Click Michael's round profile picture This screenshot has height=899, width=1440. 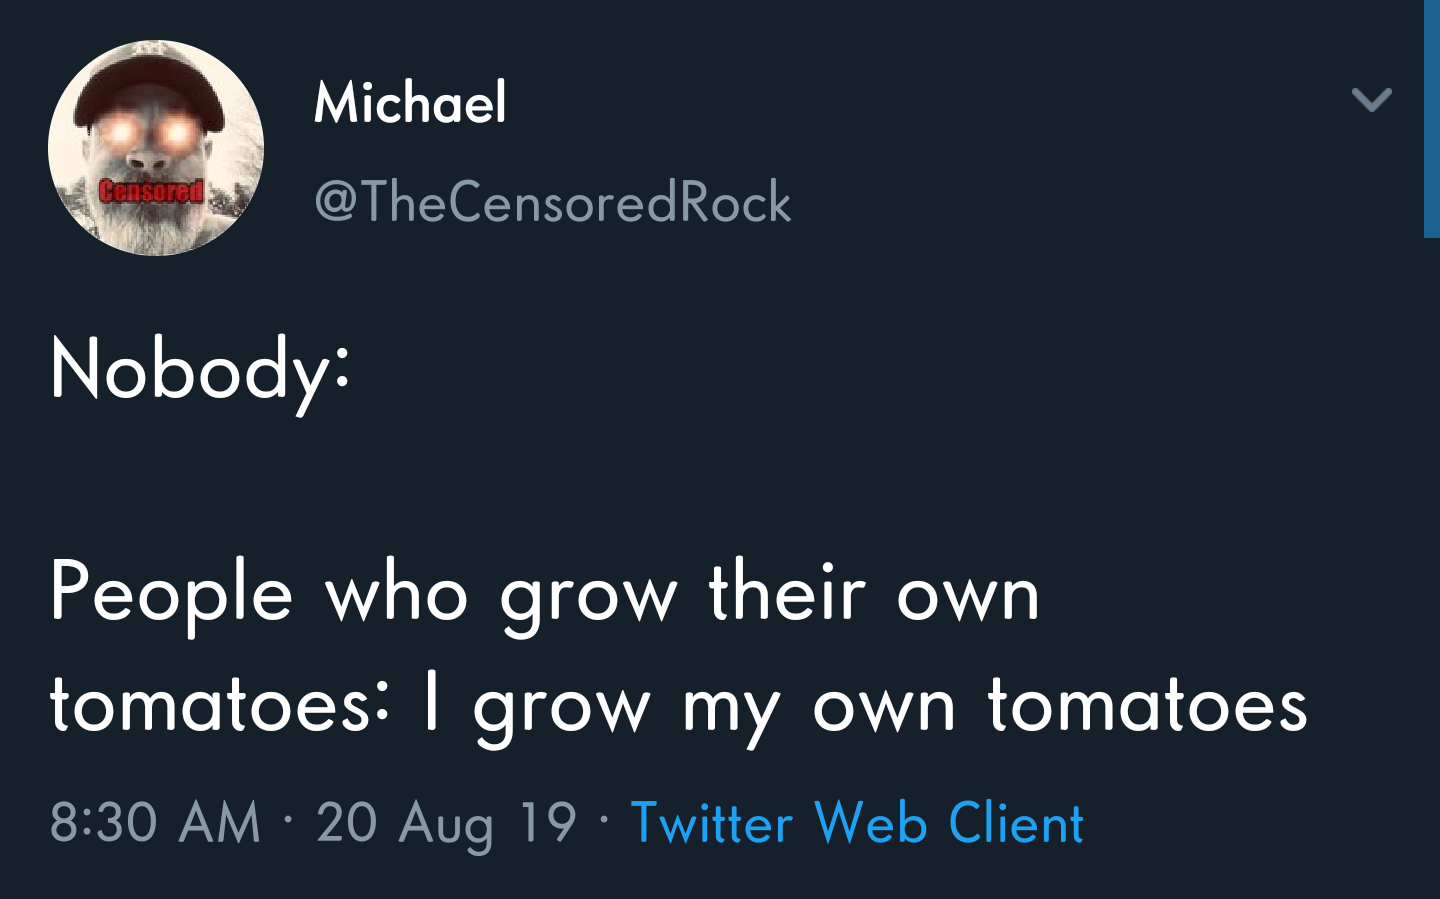(x=156, y=148)
